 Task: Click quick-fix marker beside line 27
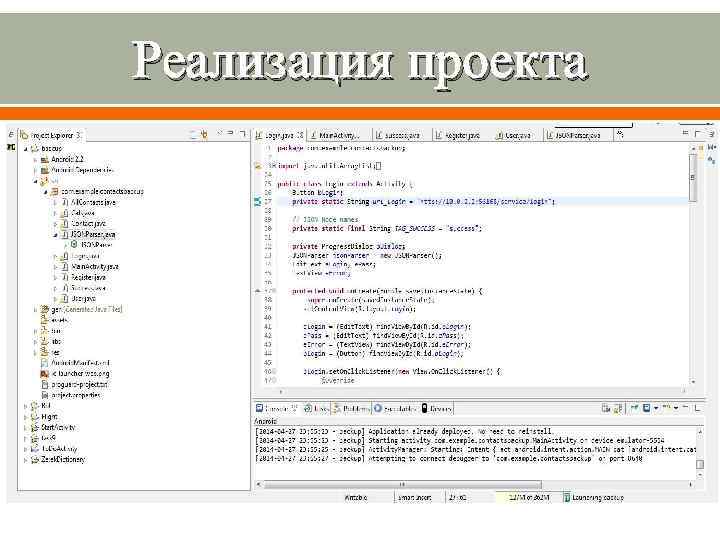click(258, 201)
